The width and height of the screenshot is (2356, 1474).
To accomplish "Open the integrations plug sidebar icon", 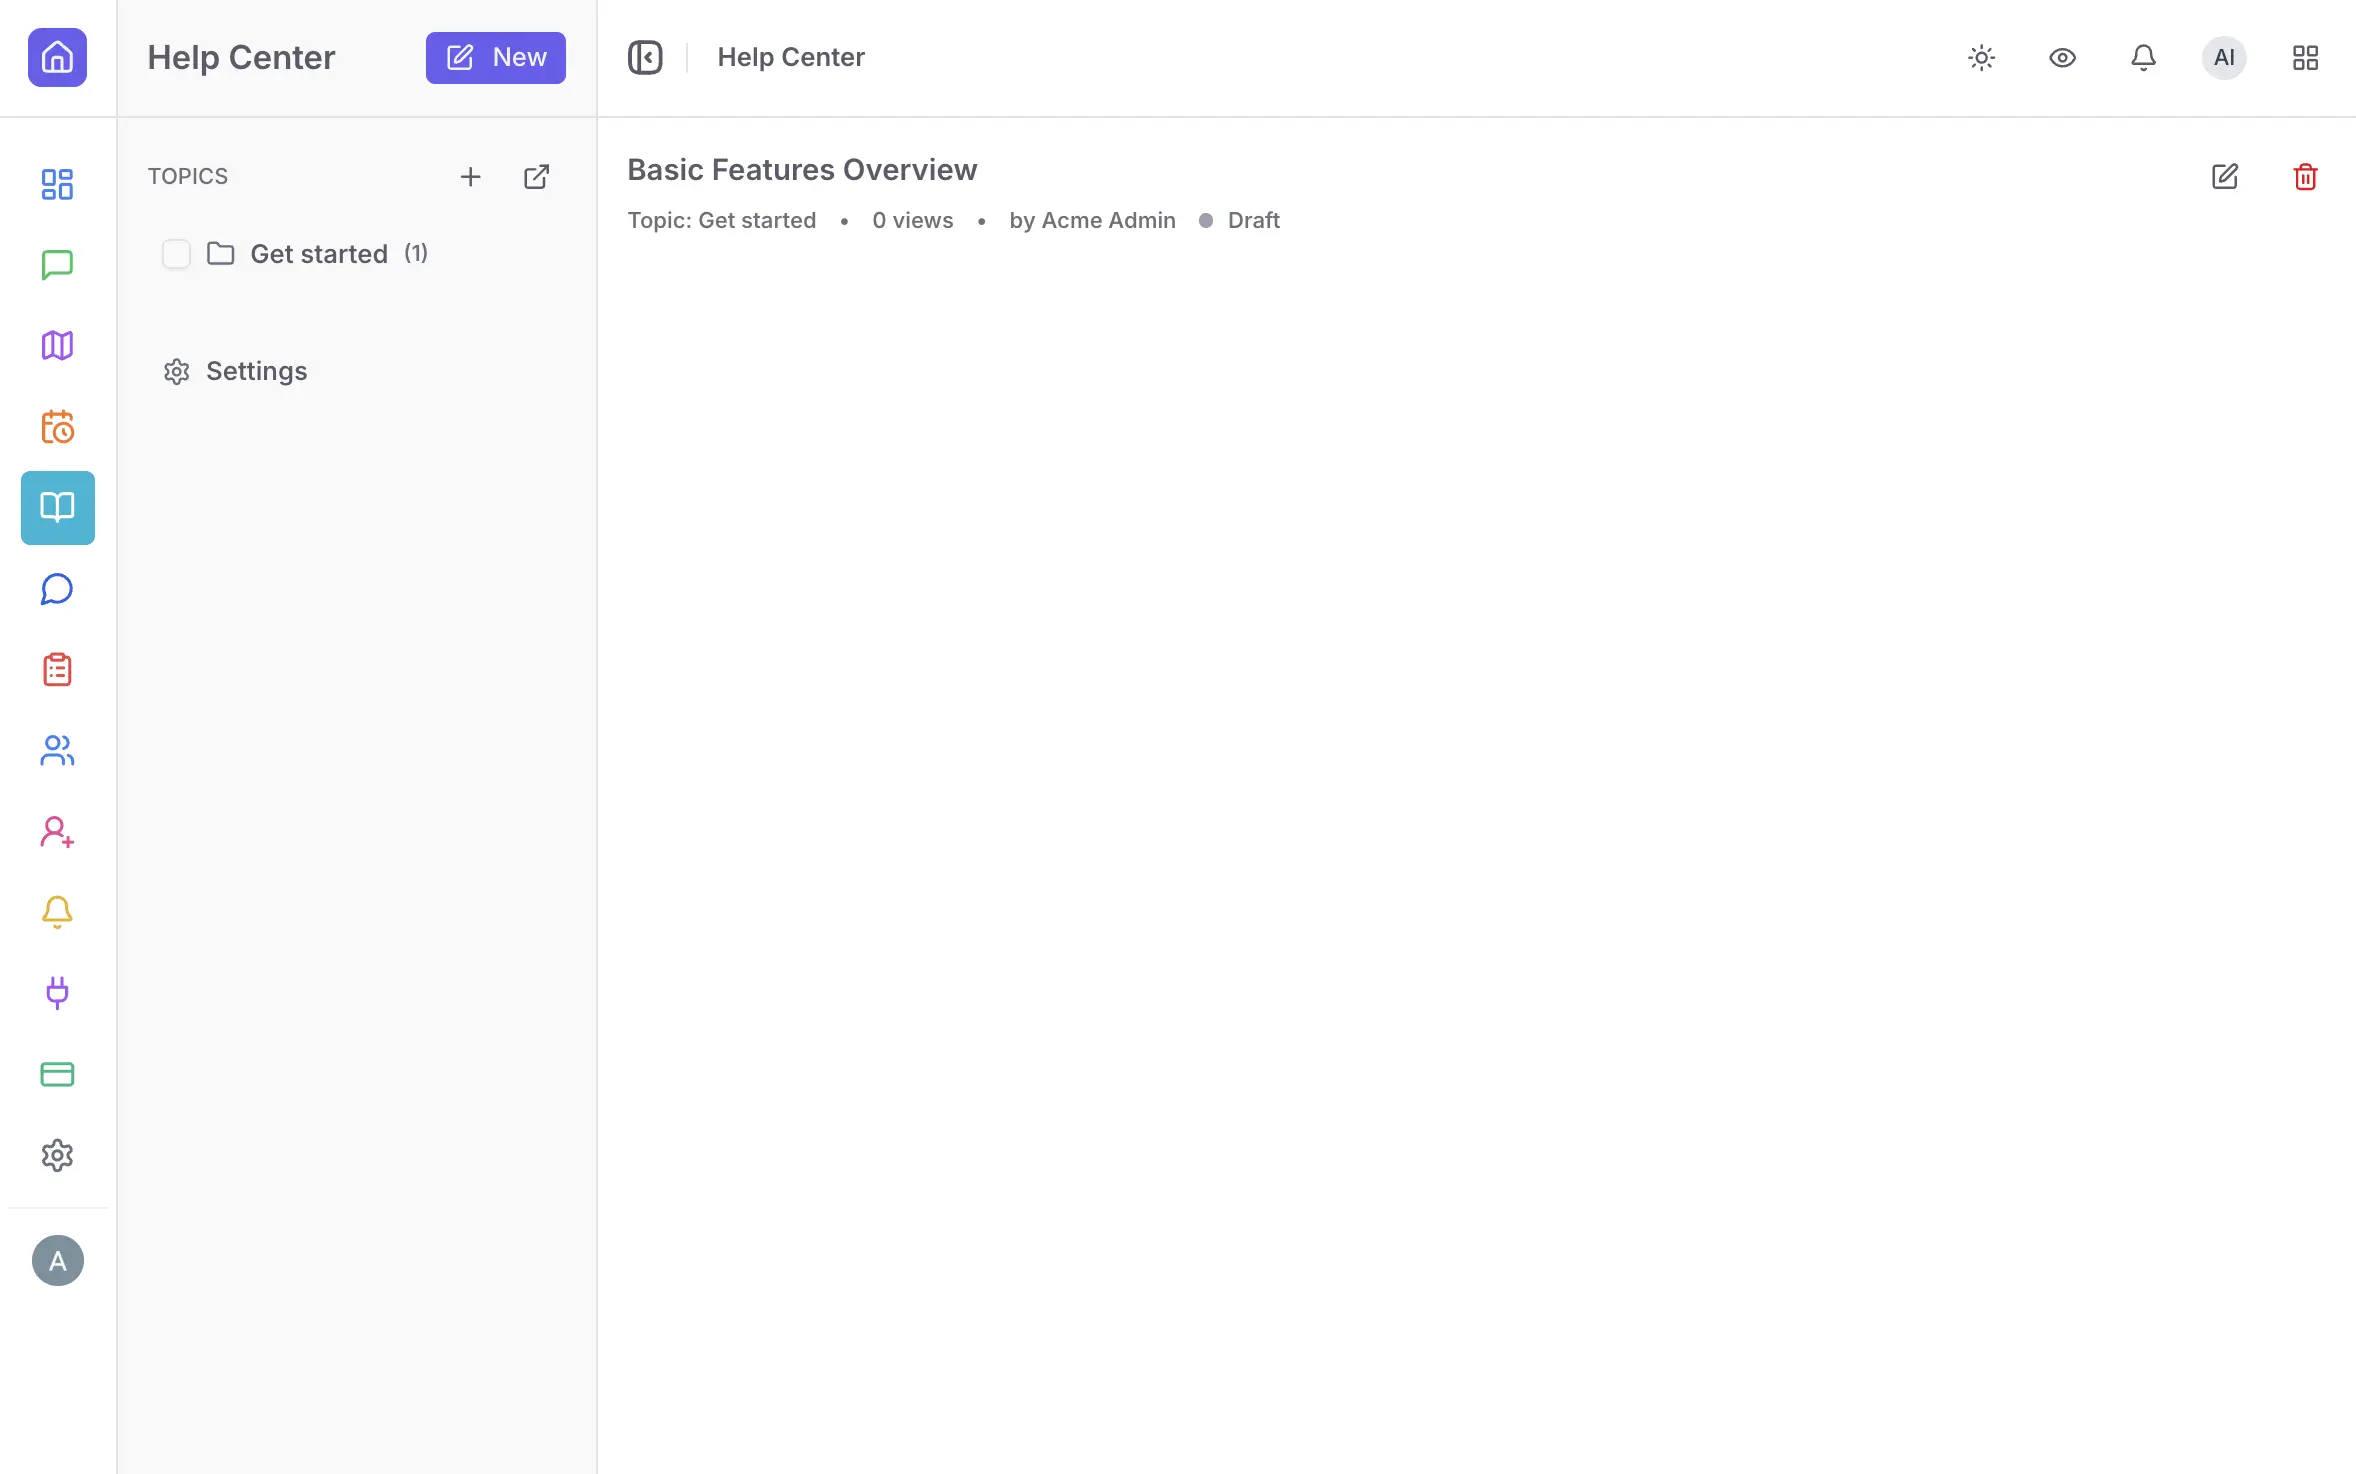I will [x=57, y=993].
